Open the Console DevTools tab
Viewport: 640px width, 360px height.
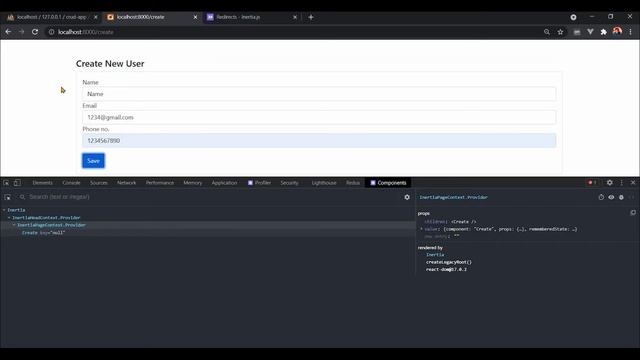[71, 183]
